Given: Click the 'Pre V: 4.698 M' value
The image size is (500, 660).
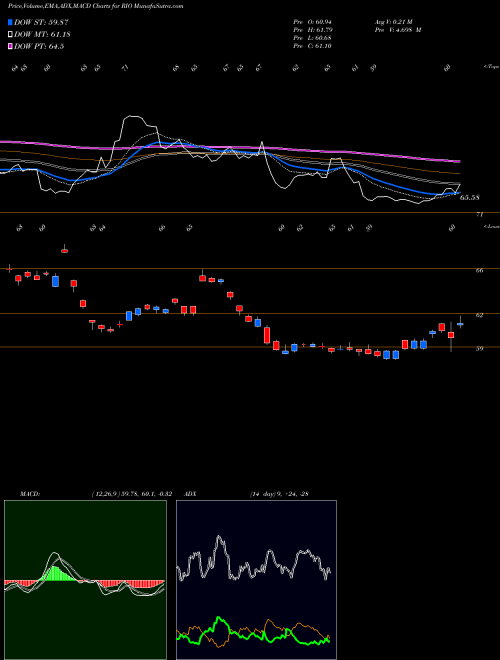Looking at the screenshot, I should point(398,30).
